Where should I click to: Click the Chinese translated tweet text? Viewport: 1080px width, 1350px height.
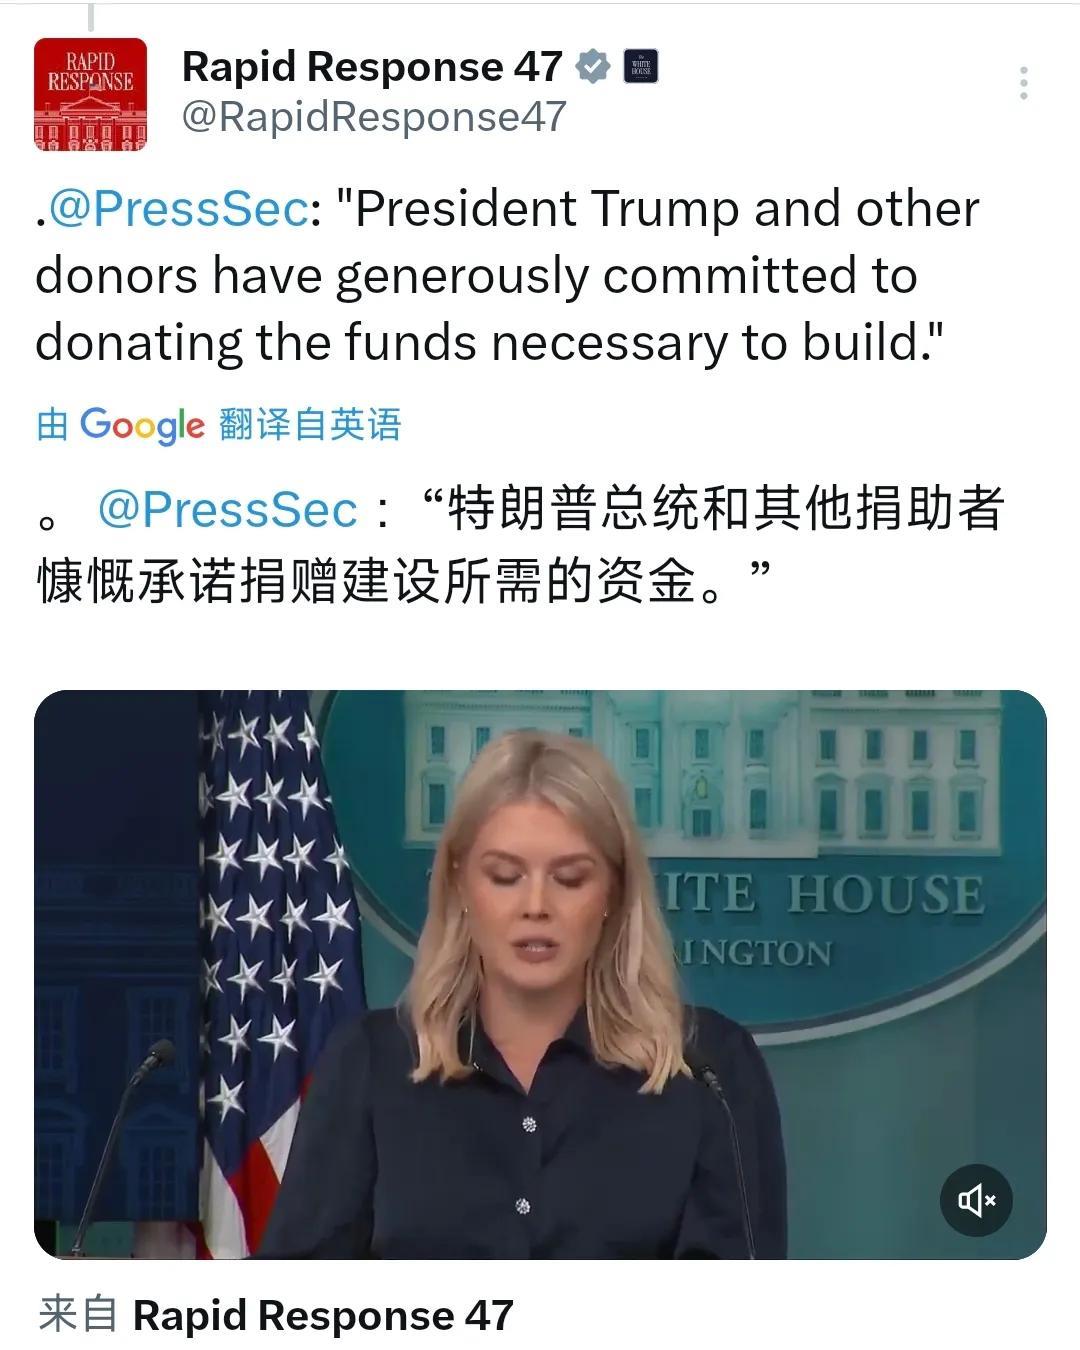click(x=520, y=545)
